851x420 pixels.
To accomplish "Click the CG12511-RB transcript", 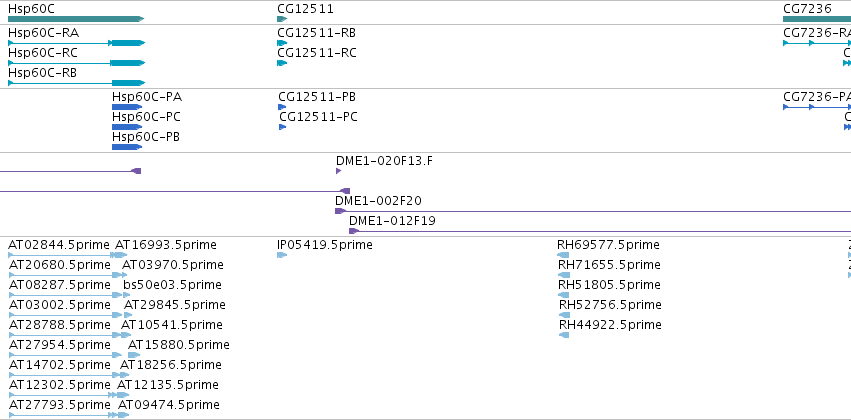I will [282, 43].
